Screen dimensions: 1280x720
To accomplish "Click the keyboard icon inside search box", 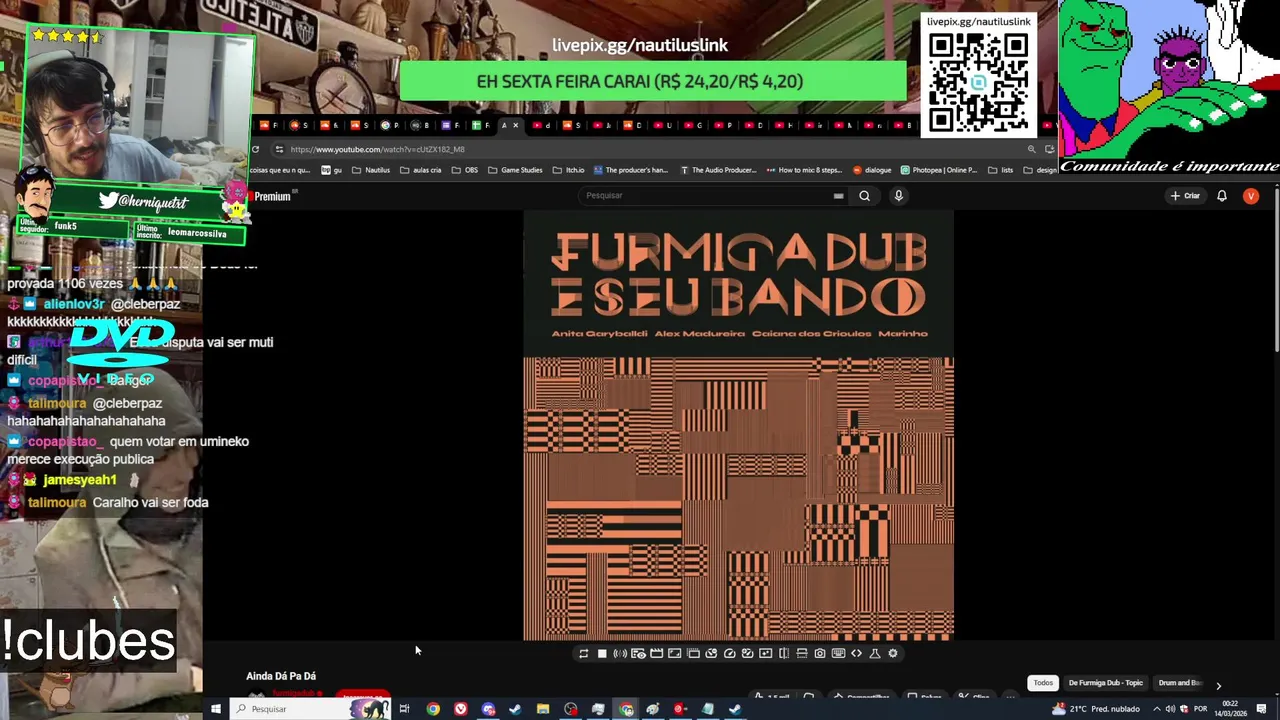I will 838,196.
